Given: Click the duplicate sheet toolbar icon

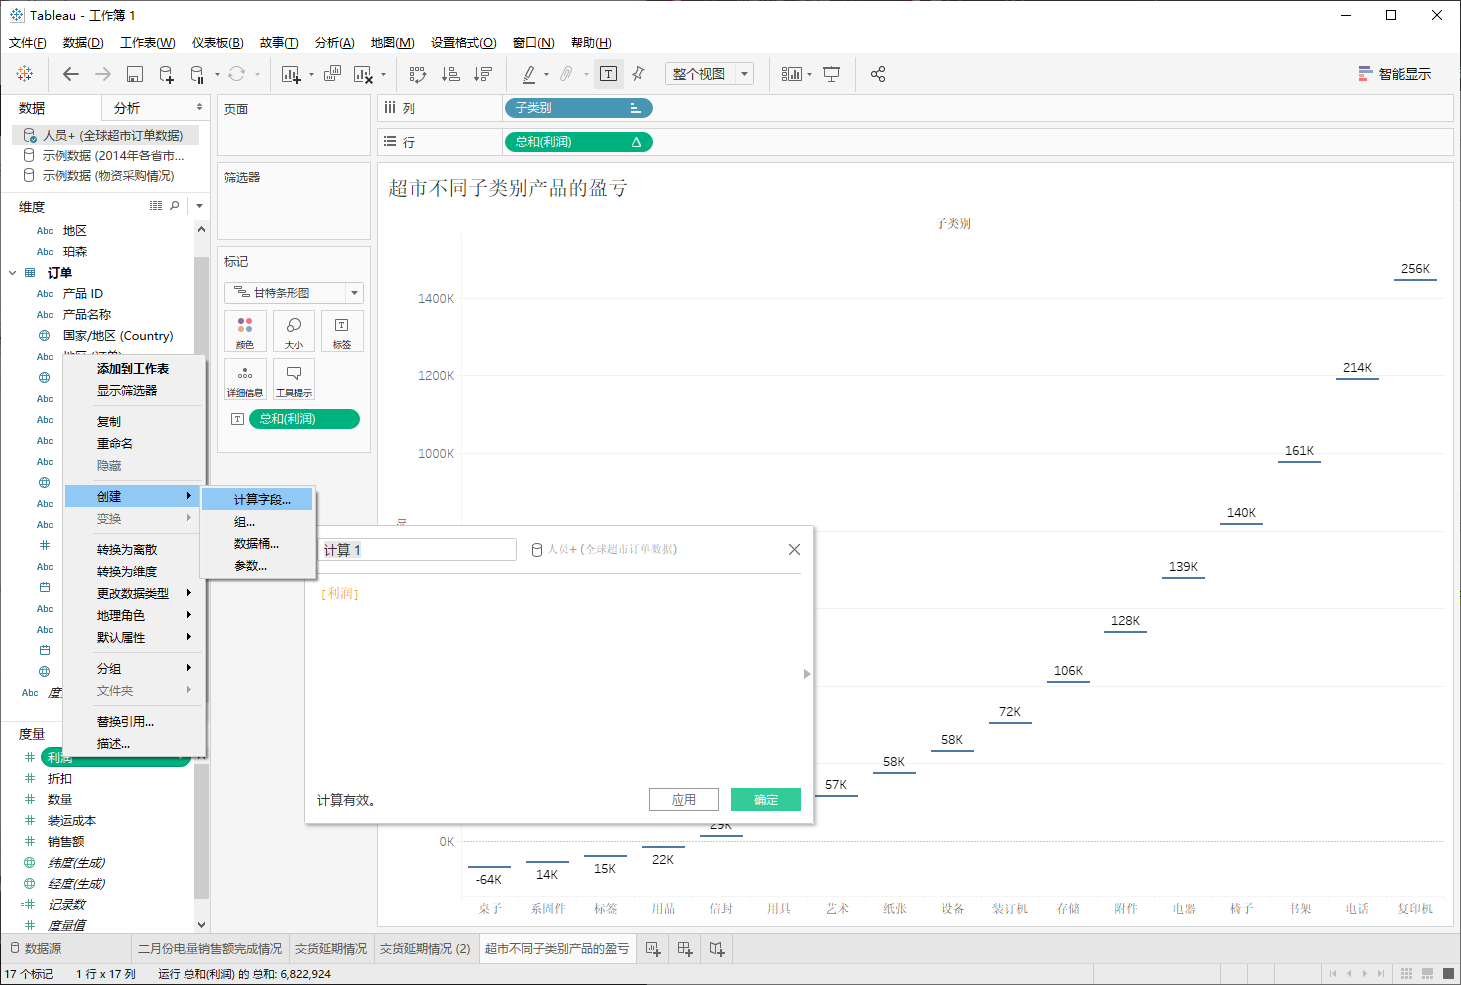Looking at the screenshot, I should pos(332,74).
